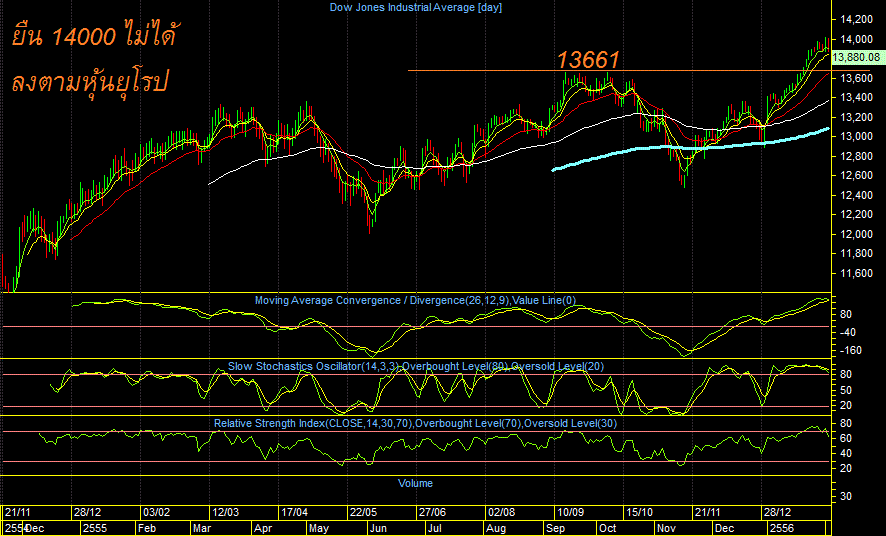Click the -40 value on MACD scale
The height and width of the screenshot is (536, 886).
(848, 332)
